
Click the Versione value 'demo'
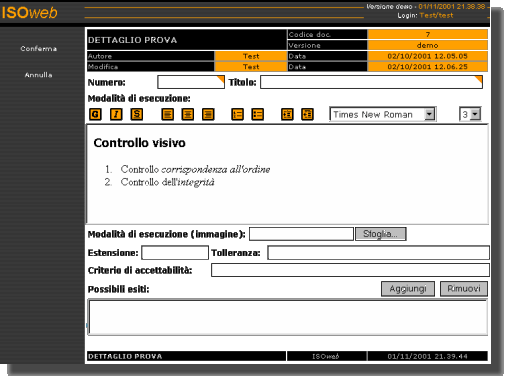pos(428,45)
